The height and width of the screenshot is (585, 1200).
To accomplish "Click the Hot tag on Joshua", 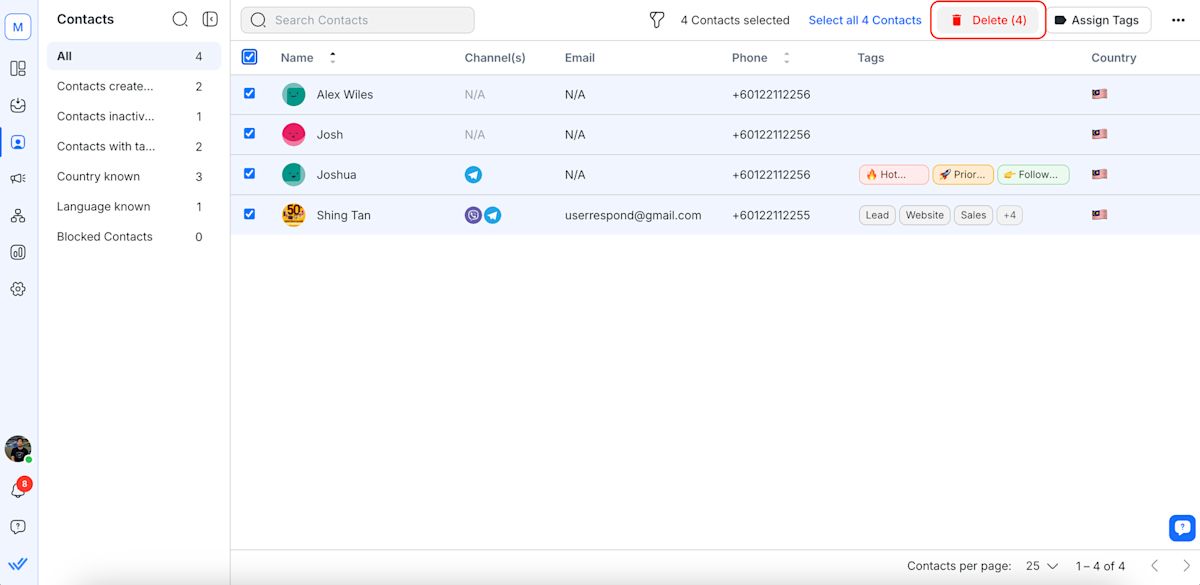I will pos(893,175).
